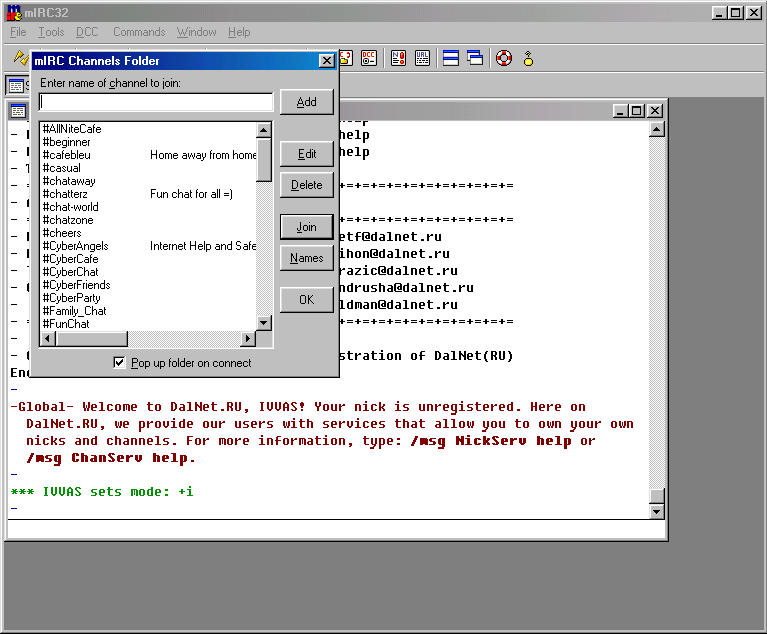Minimize the status window
The height and width of the screenshot is (634, 767).
tap(620, 111)
